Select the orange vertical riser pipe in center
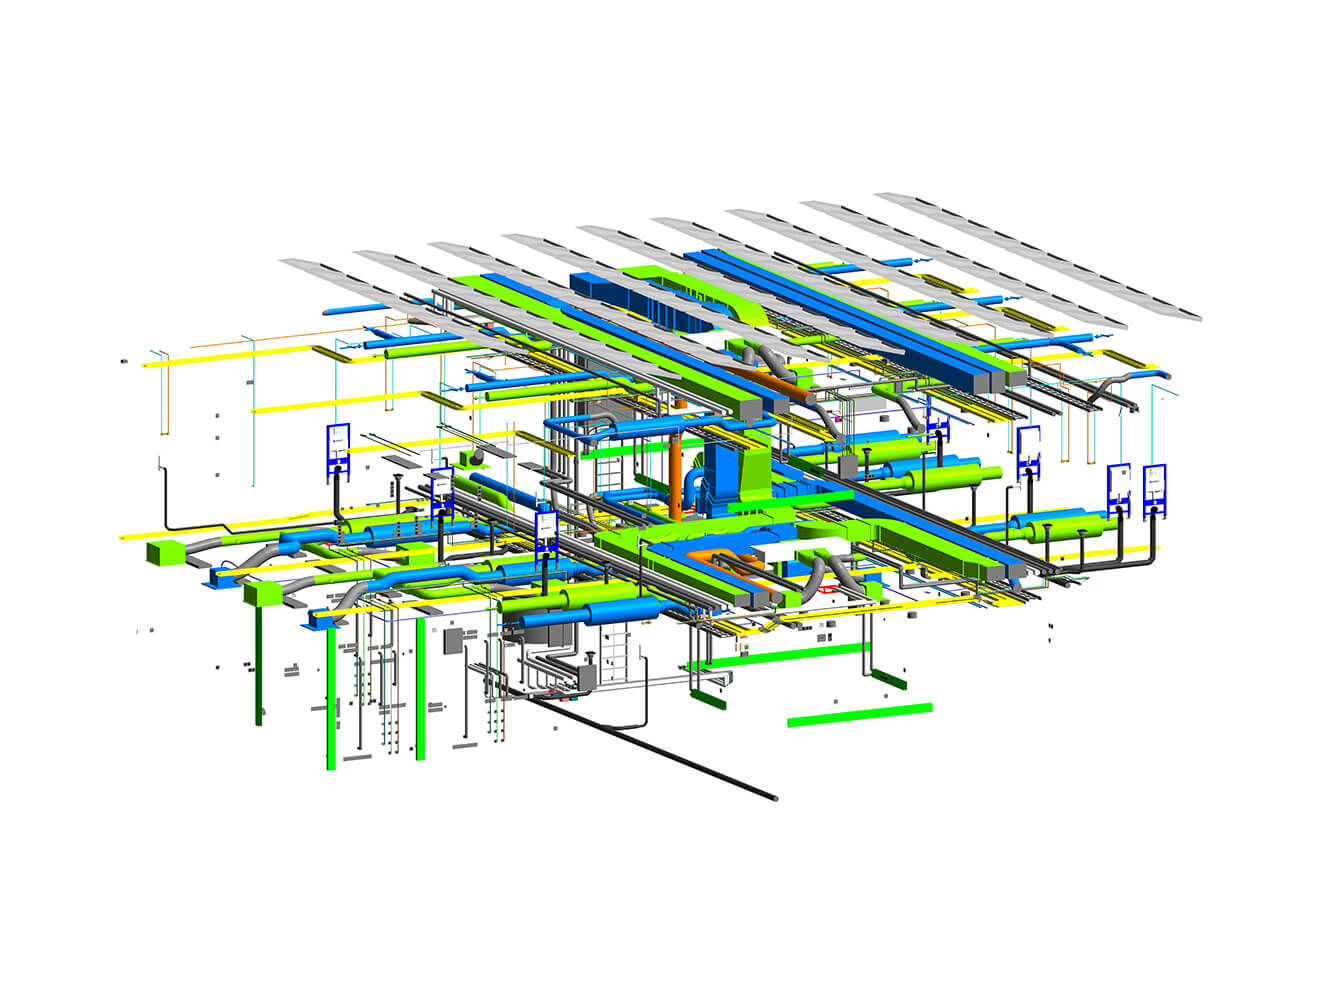 [x=676, y=478]
